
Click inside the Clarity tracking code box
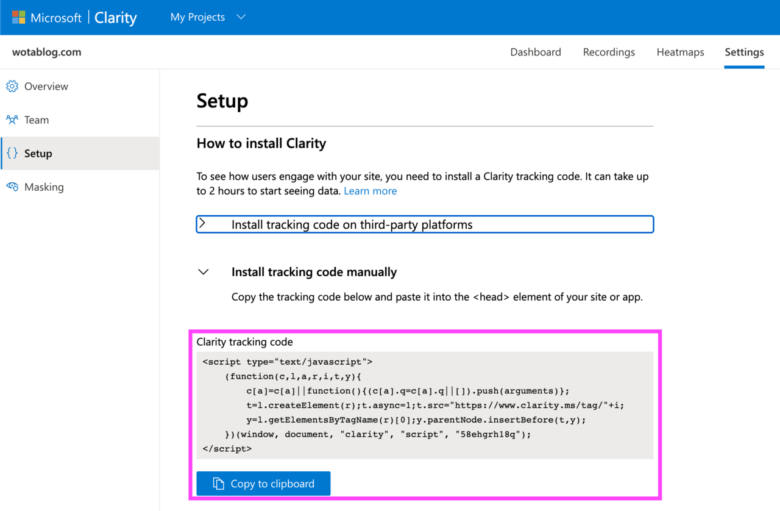click(425, 405)
